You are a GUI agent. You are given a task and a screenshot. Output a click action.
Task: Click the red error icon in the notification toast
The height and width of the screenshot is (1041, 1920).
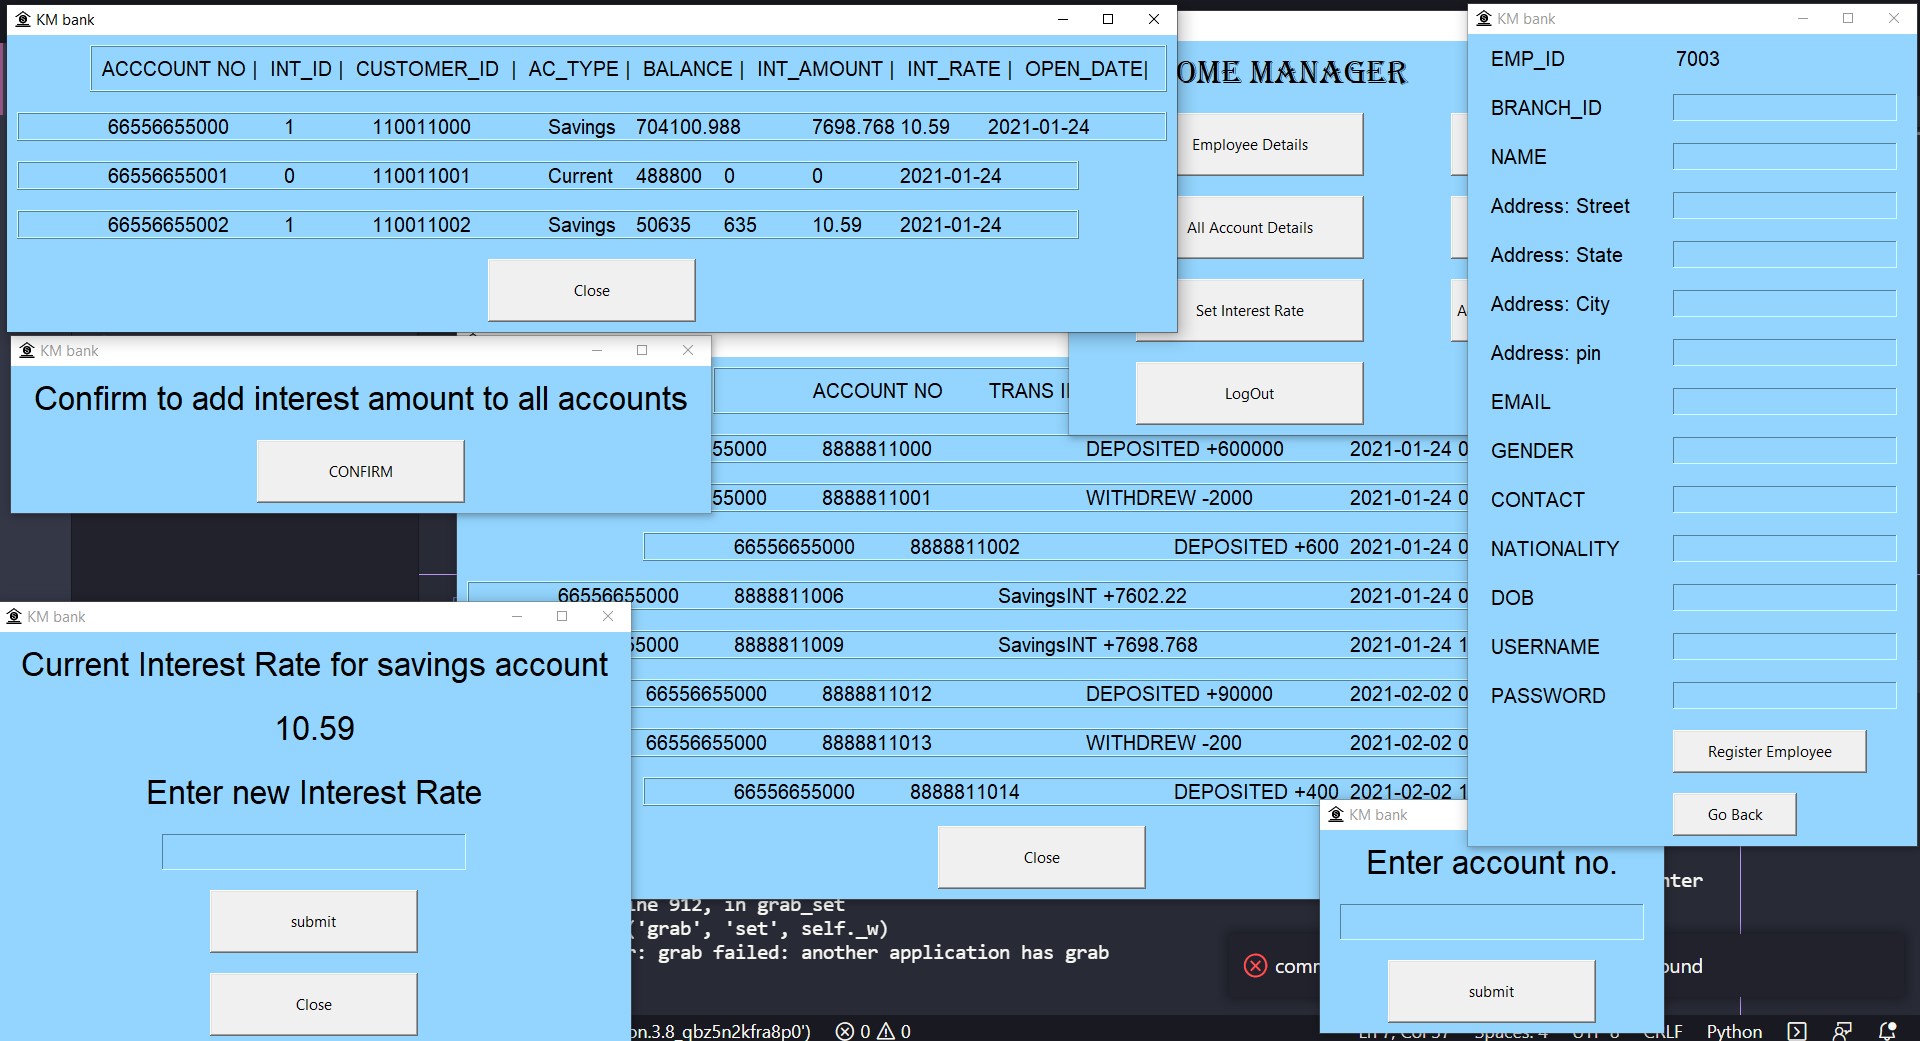(1255, 965)
